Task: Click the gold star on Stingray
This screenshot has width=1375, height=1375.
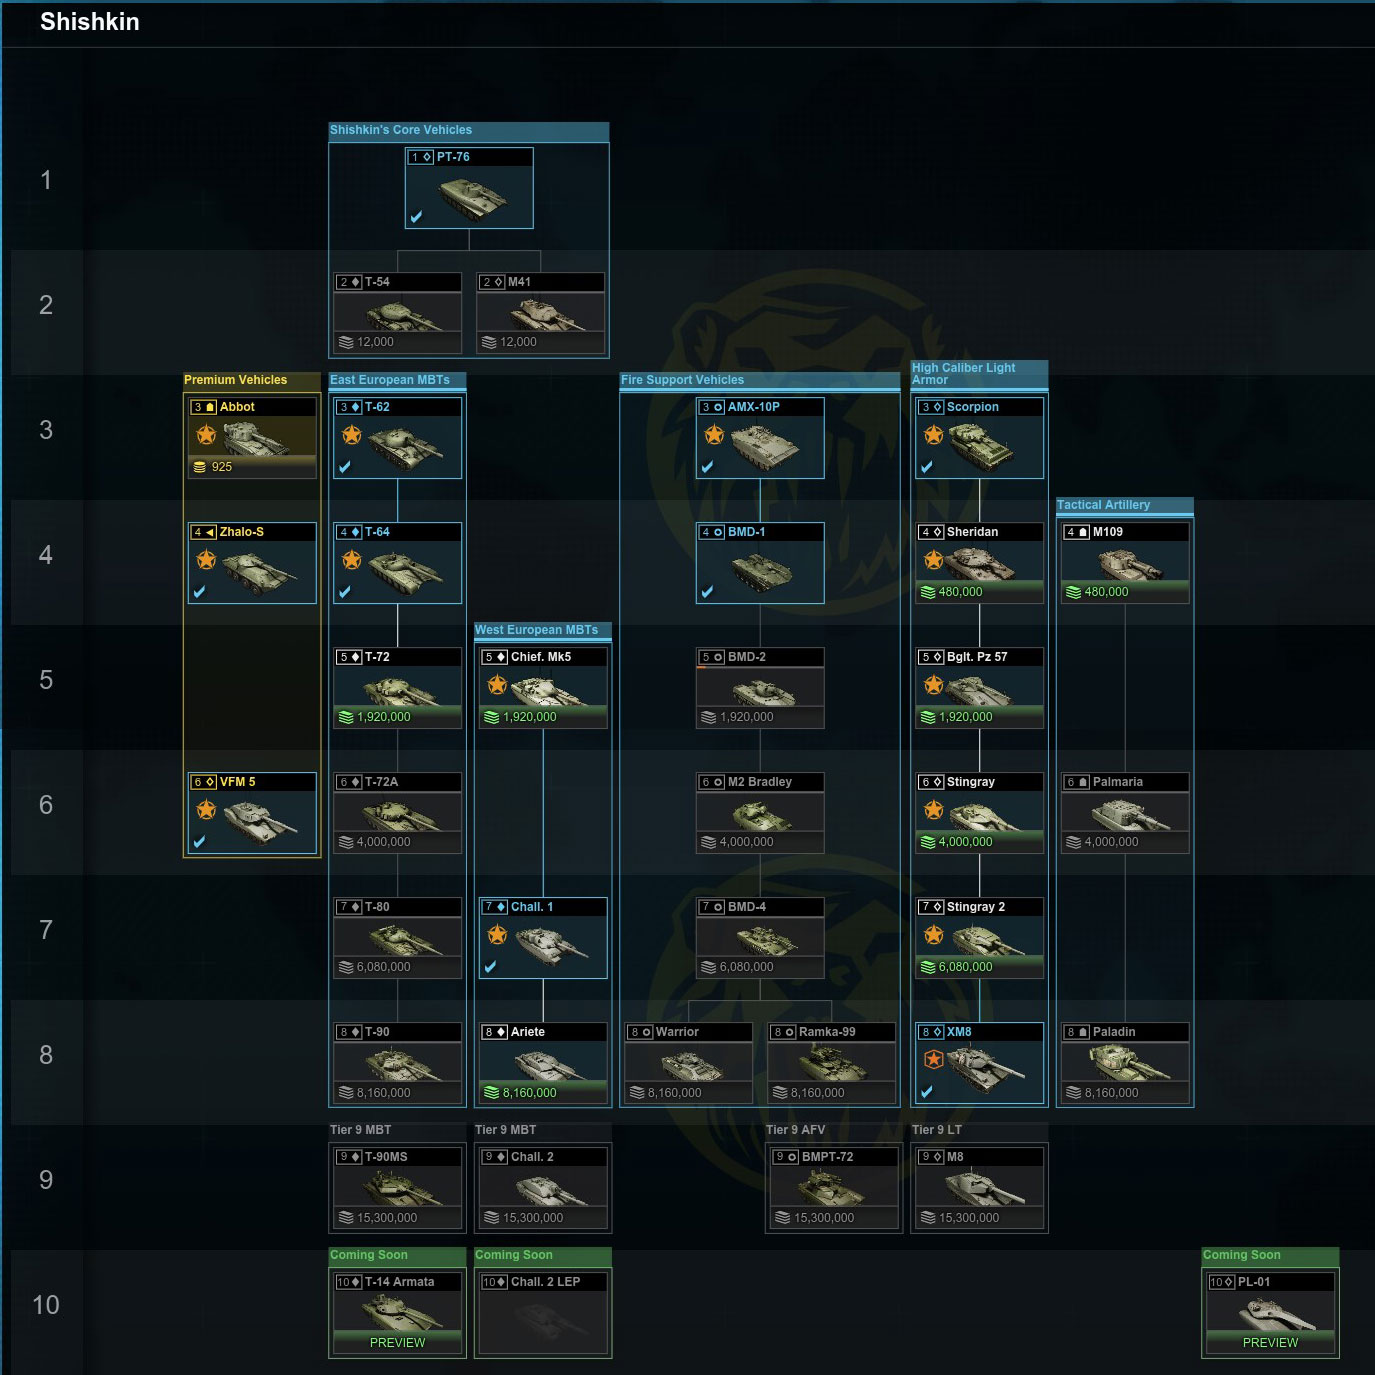Action: (934, 810)
